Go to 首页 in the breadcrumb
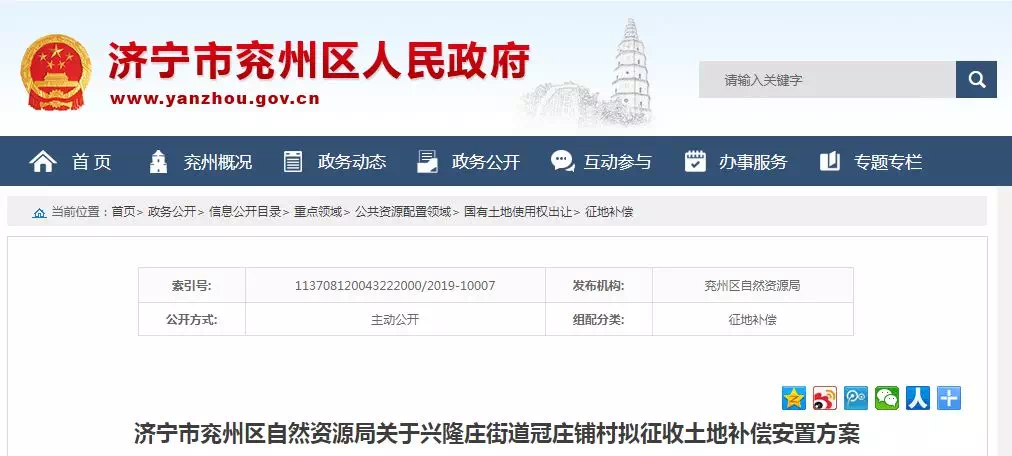 [x=123, y=212]
